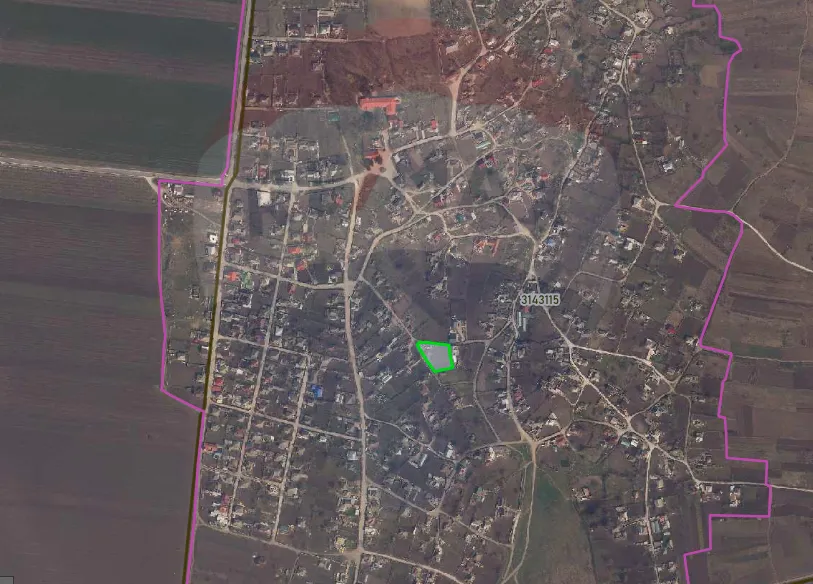Screen dimensions: 813x584
Task: Click the small blue-roofed building left of parcel
Action: [317, 391]
